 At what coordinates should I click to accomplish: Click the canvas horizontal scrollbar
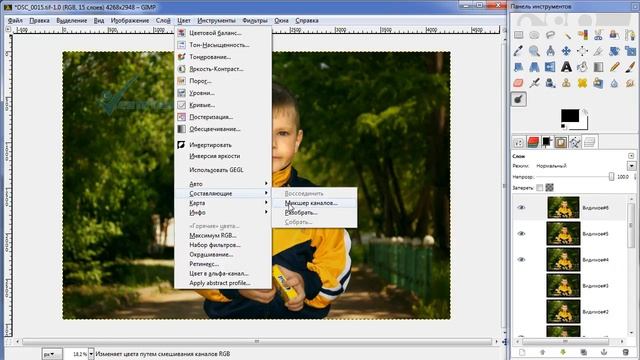tap(257, 341)
